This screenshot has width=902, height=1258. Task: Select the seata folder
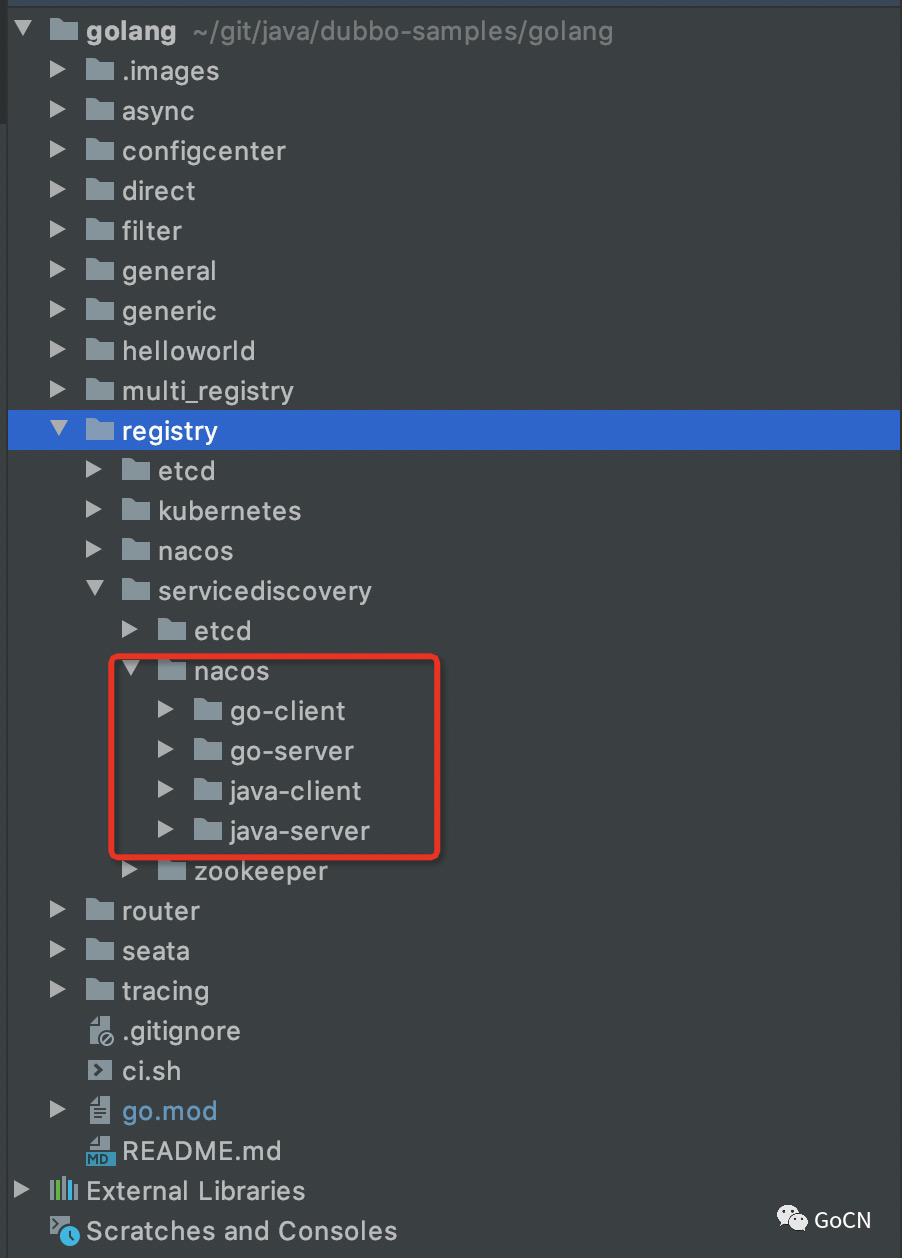pyautogui.click(x=155, y=951)
